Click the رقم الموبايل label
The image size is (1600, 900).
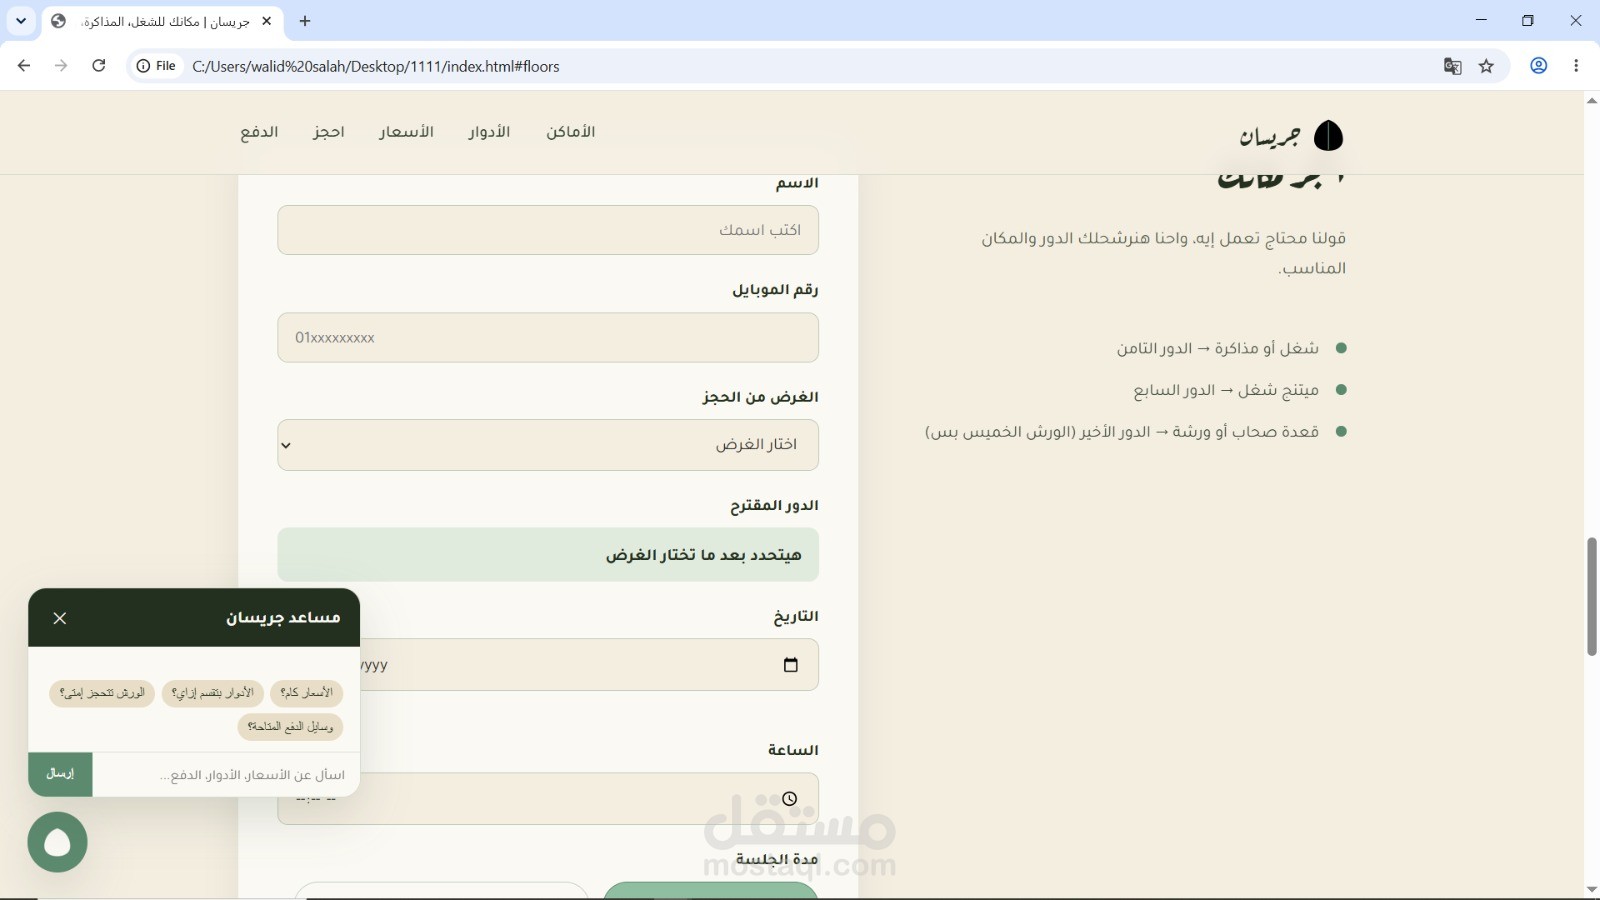(x=775, y=290)
